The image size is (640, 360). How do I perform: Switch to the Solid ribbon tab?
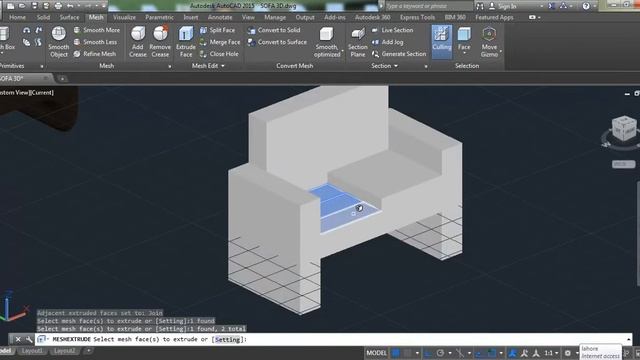43,17
